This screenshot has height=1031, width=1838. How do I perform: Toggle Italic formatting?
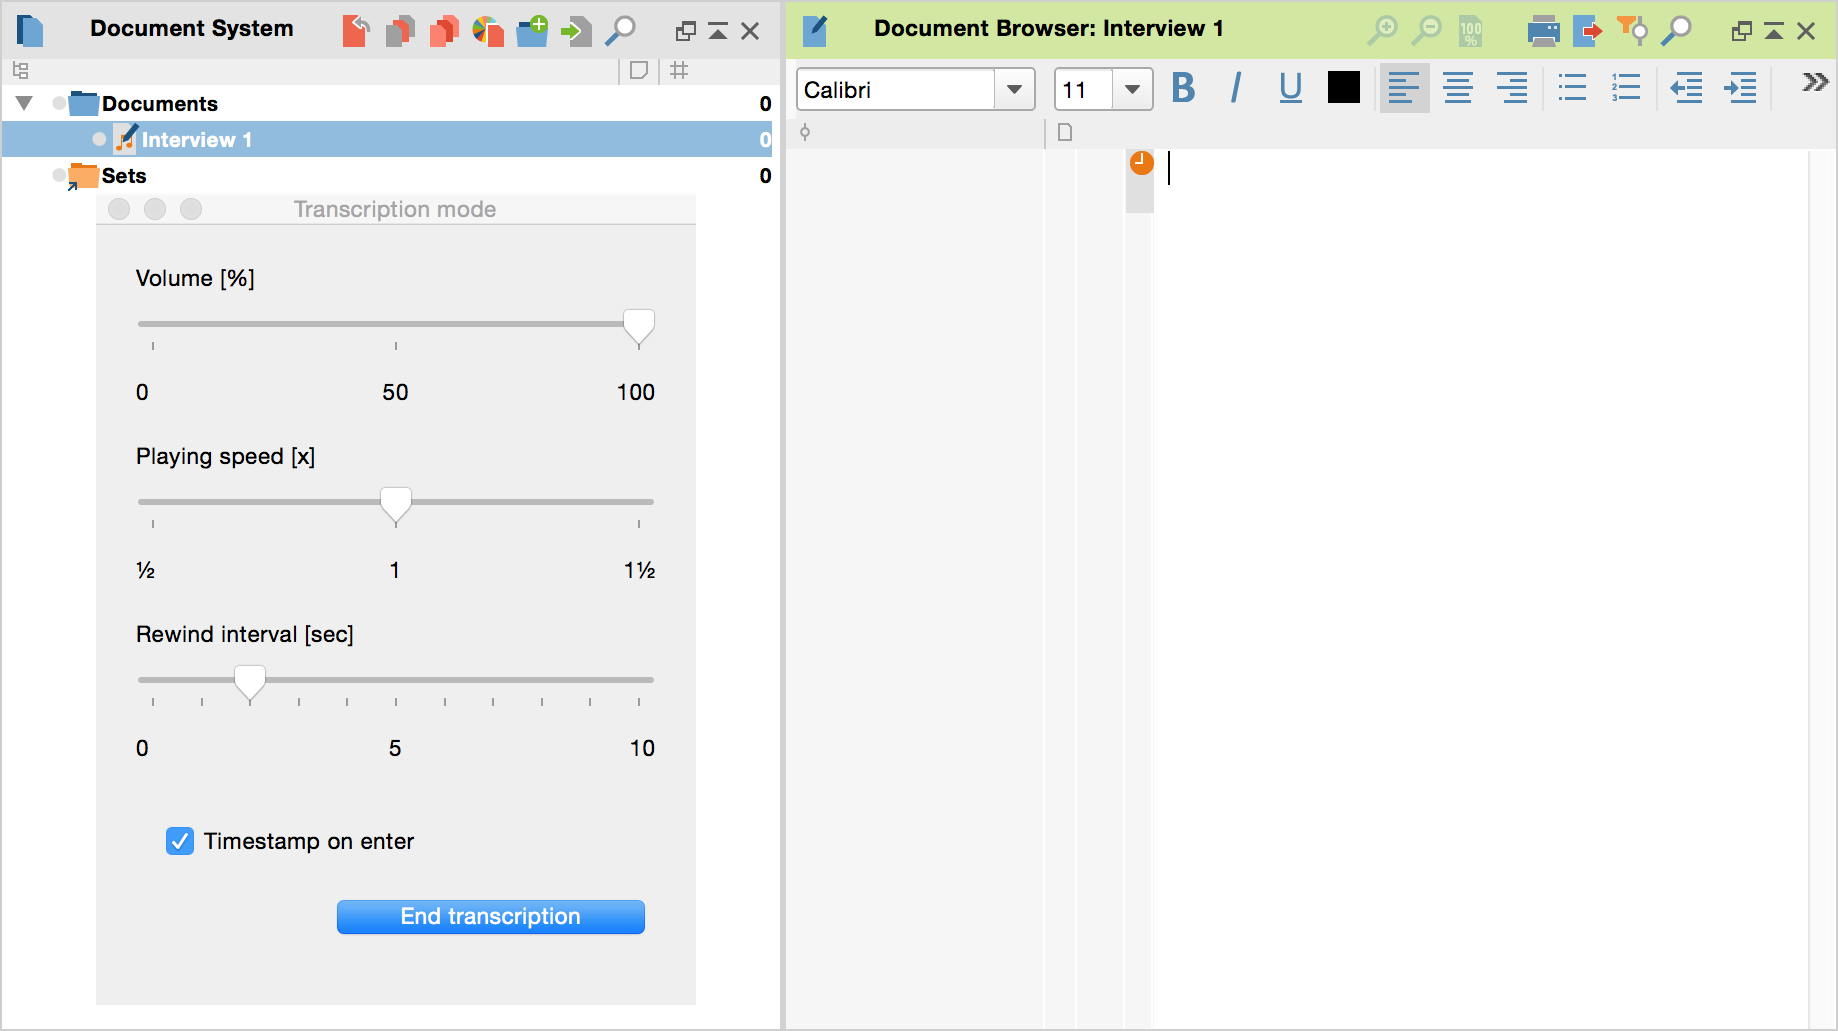point(1236,88)
